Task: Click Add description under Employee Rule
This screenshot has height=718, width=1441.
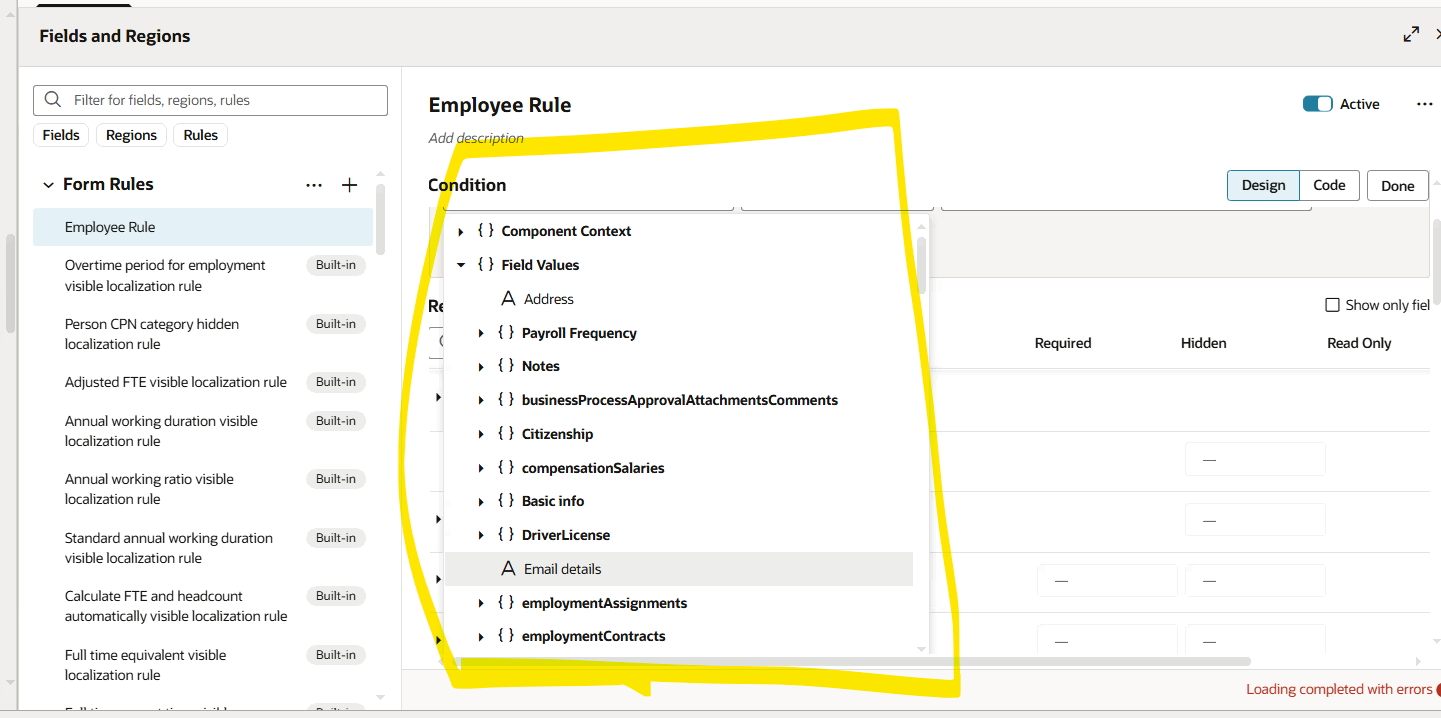Action: [476, 138]
